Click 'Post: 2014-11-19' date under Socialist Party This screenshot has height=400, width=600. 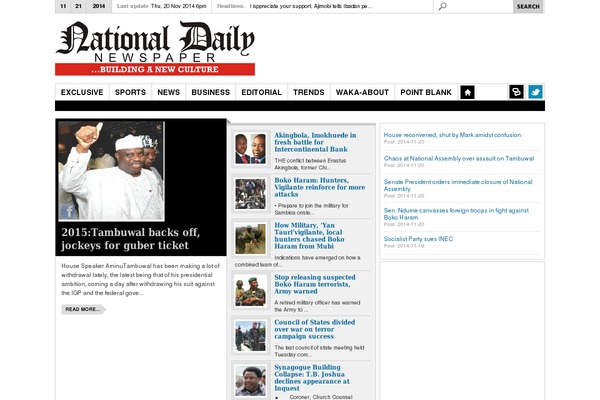[404, 246]
